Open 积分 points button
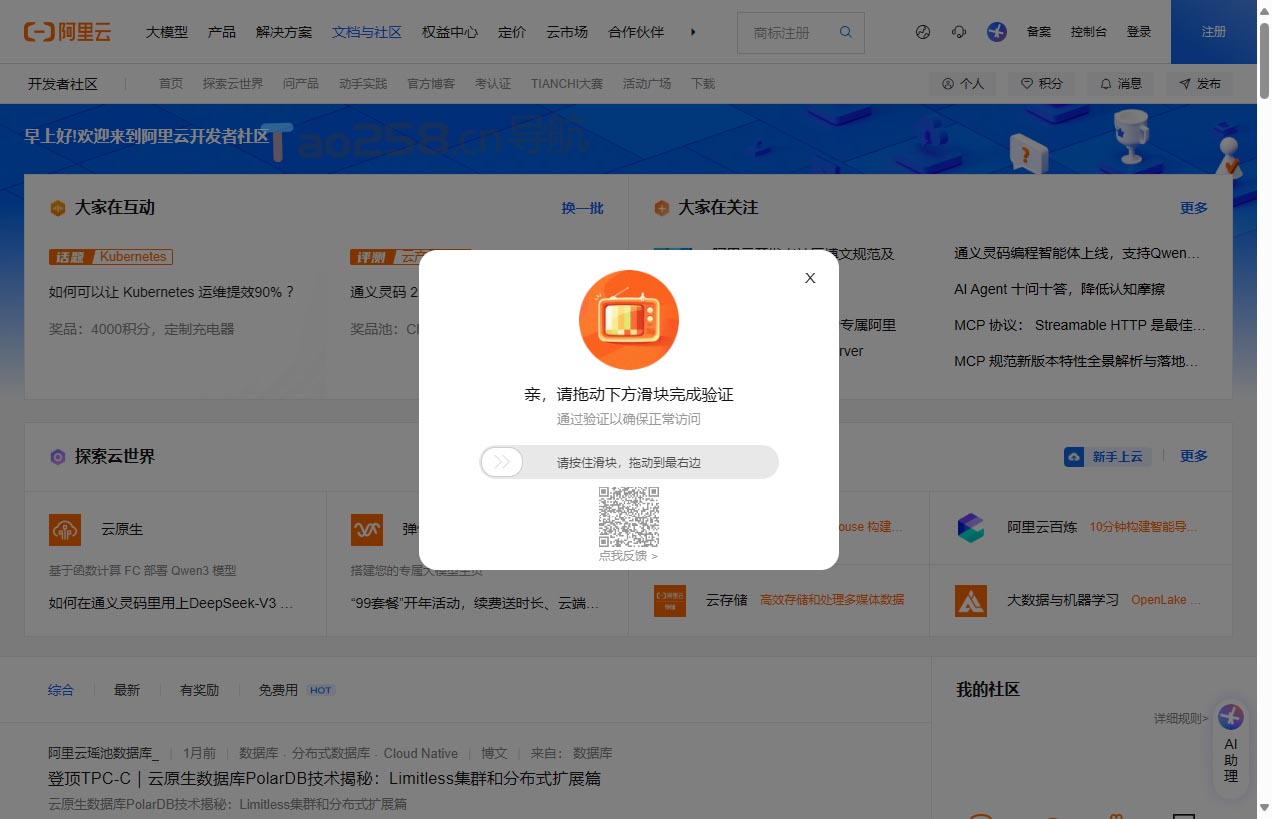The height and width of the screenshot is (819, 1272). point(1041,84)
